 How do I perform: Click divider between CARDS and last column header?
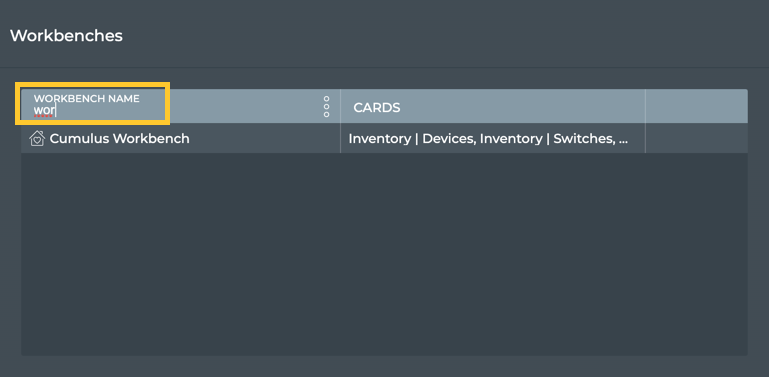pos(645,106)
